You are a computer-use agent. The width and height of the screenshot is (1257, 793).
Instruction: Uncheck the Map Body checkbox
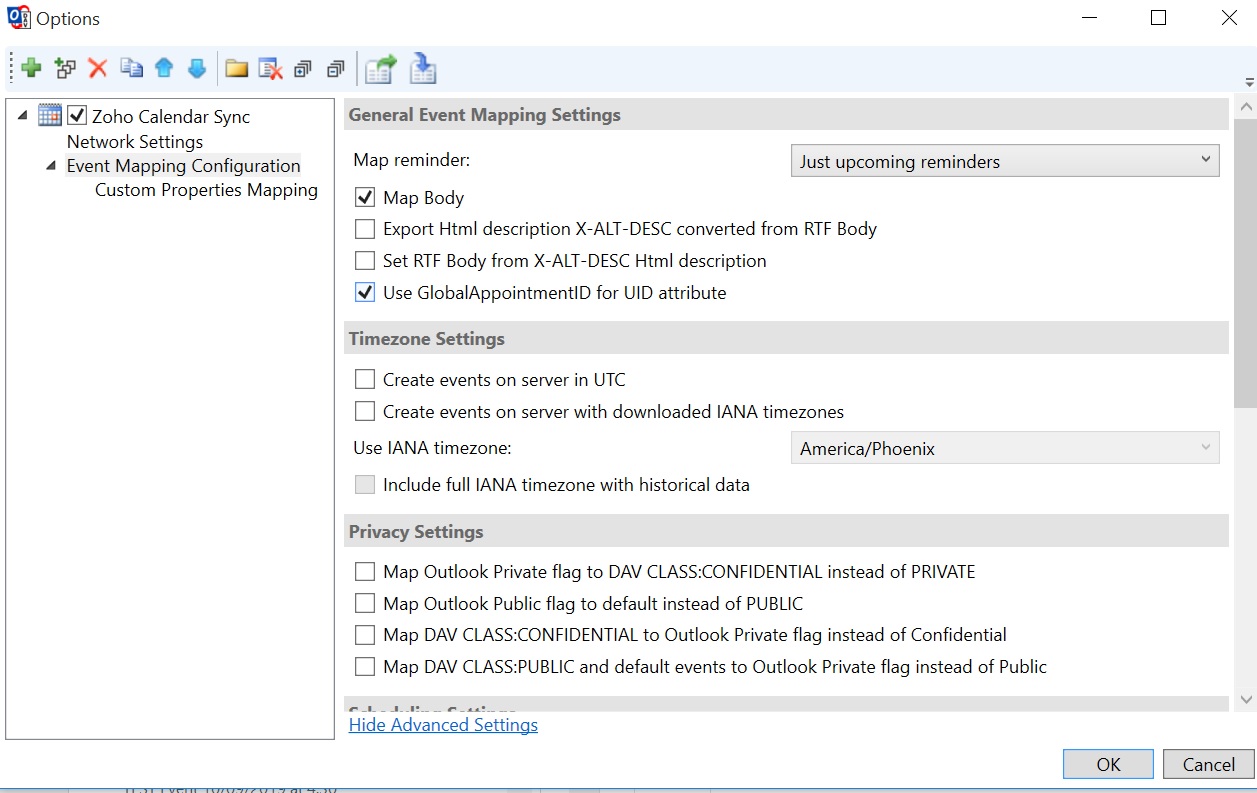[365, 198]
